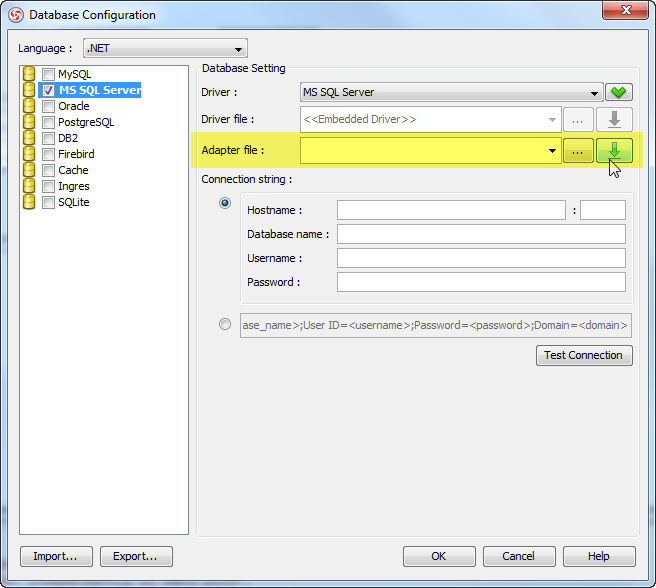
Task: Click the Database Configuration title bar app icon
Action: tap(16, 15)
